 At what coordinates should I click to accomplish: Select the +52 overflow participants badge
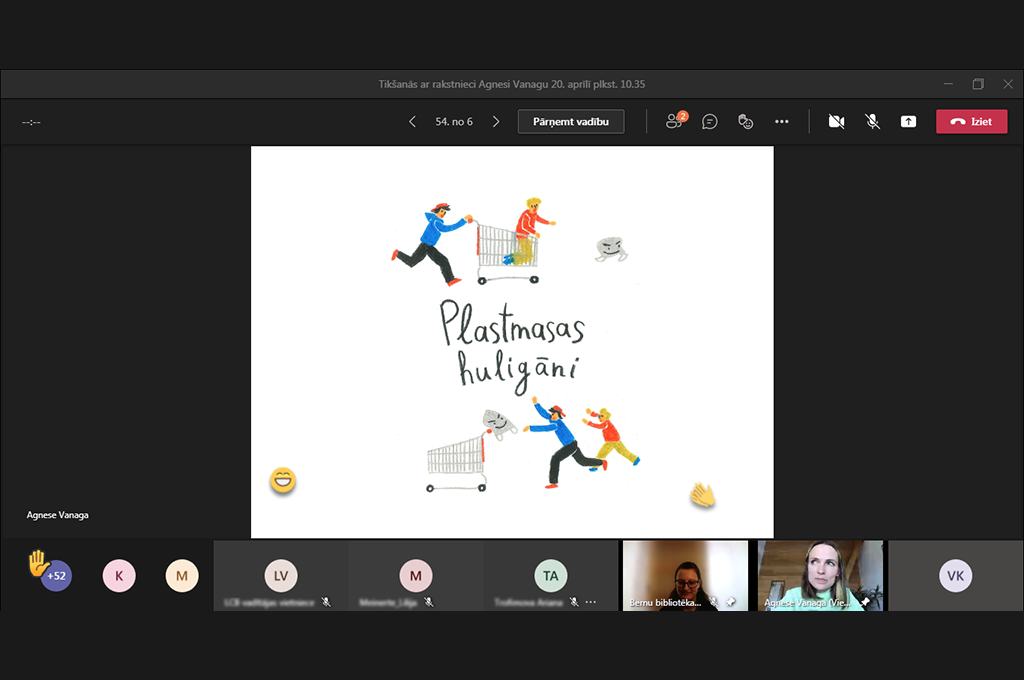click(56, 575)
